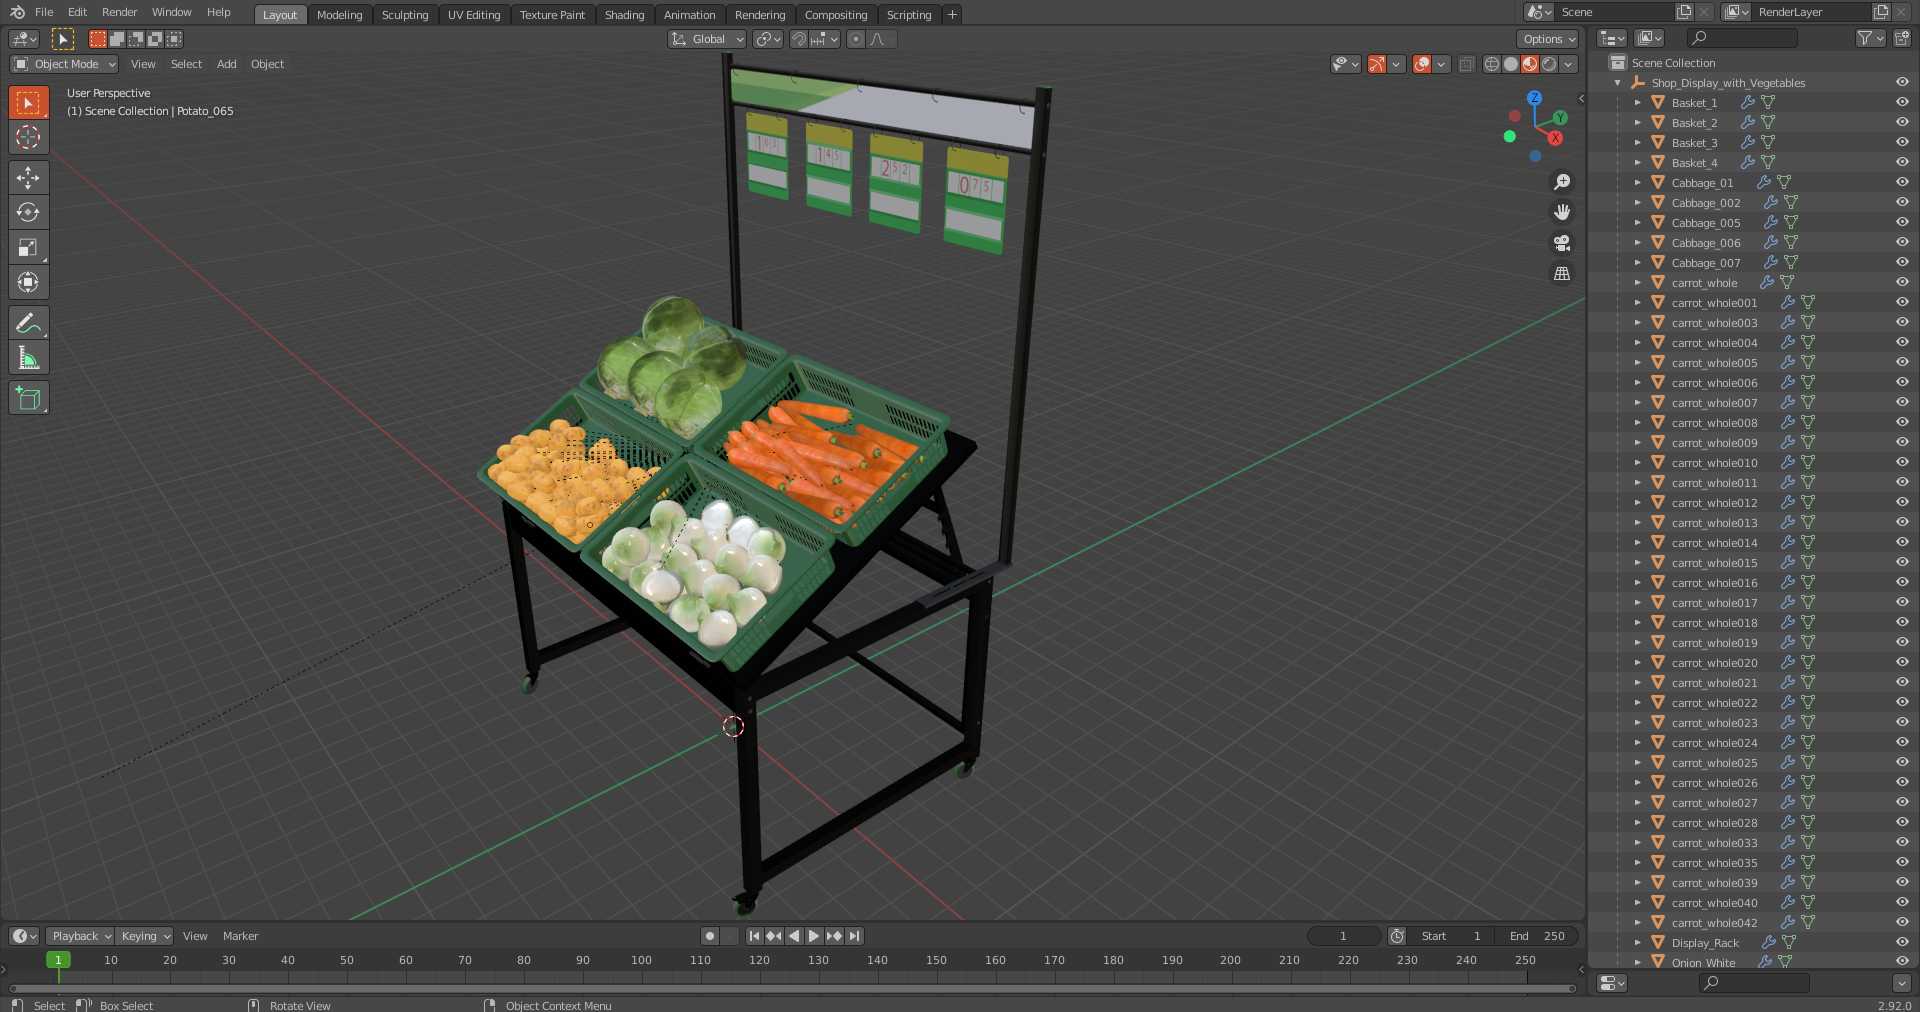Expand the Cabbage_005 tree item

(x=1637, y=223)
